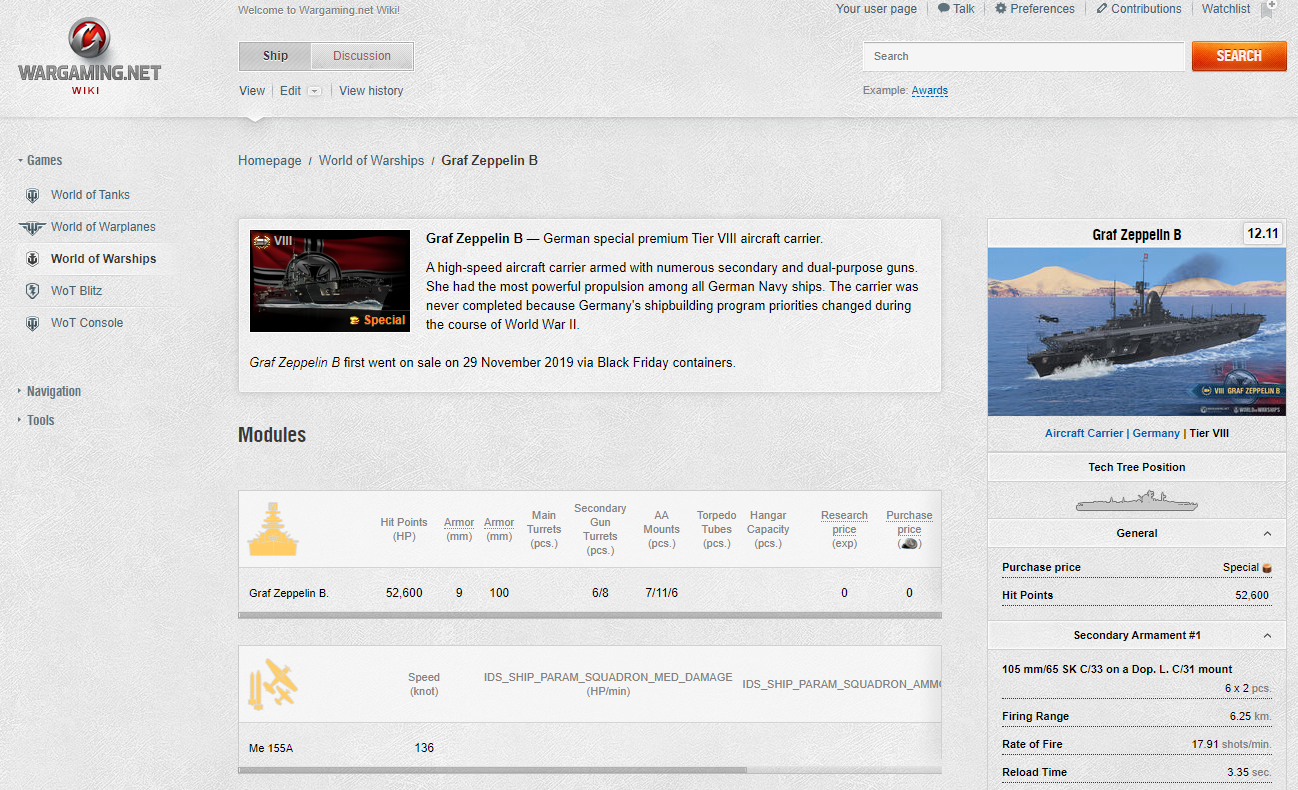The width and height of the screenshot is (1298, 790).
Task: Click the World of Tanks sidebar icon
Action: (x=32, y=195)
